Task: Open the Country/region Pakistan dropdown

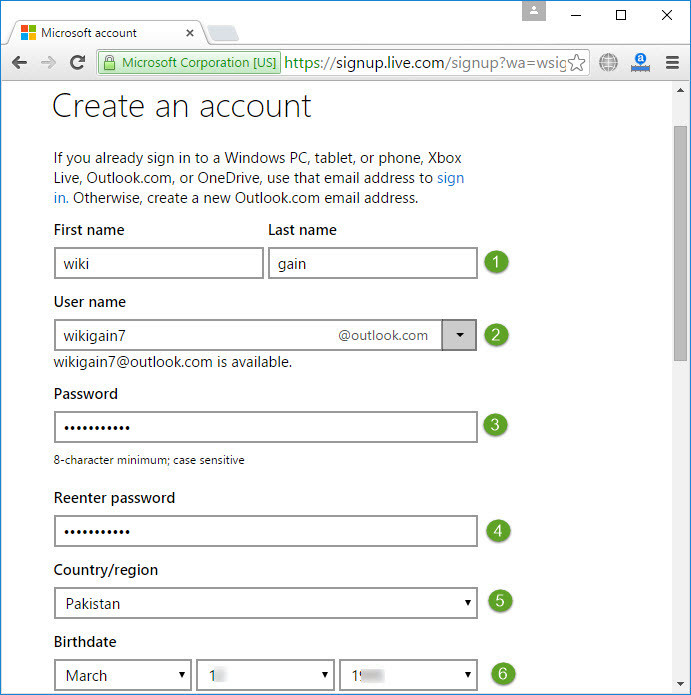Action: (266, 603)
